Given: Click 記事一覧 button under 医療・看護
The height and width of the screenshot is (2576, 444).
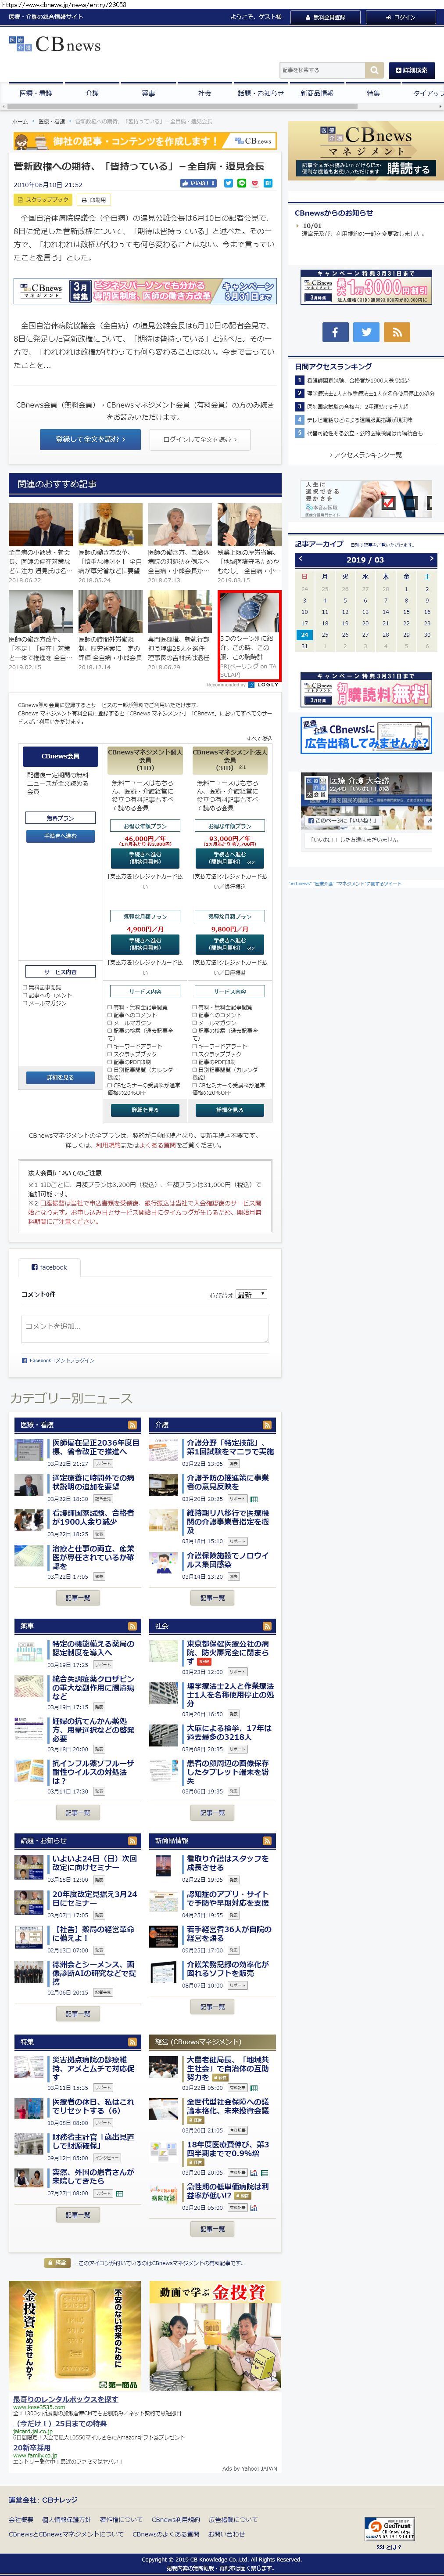Looking at the screenshot, I should [x=77, y=1598].
